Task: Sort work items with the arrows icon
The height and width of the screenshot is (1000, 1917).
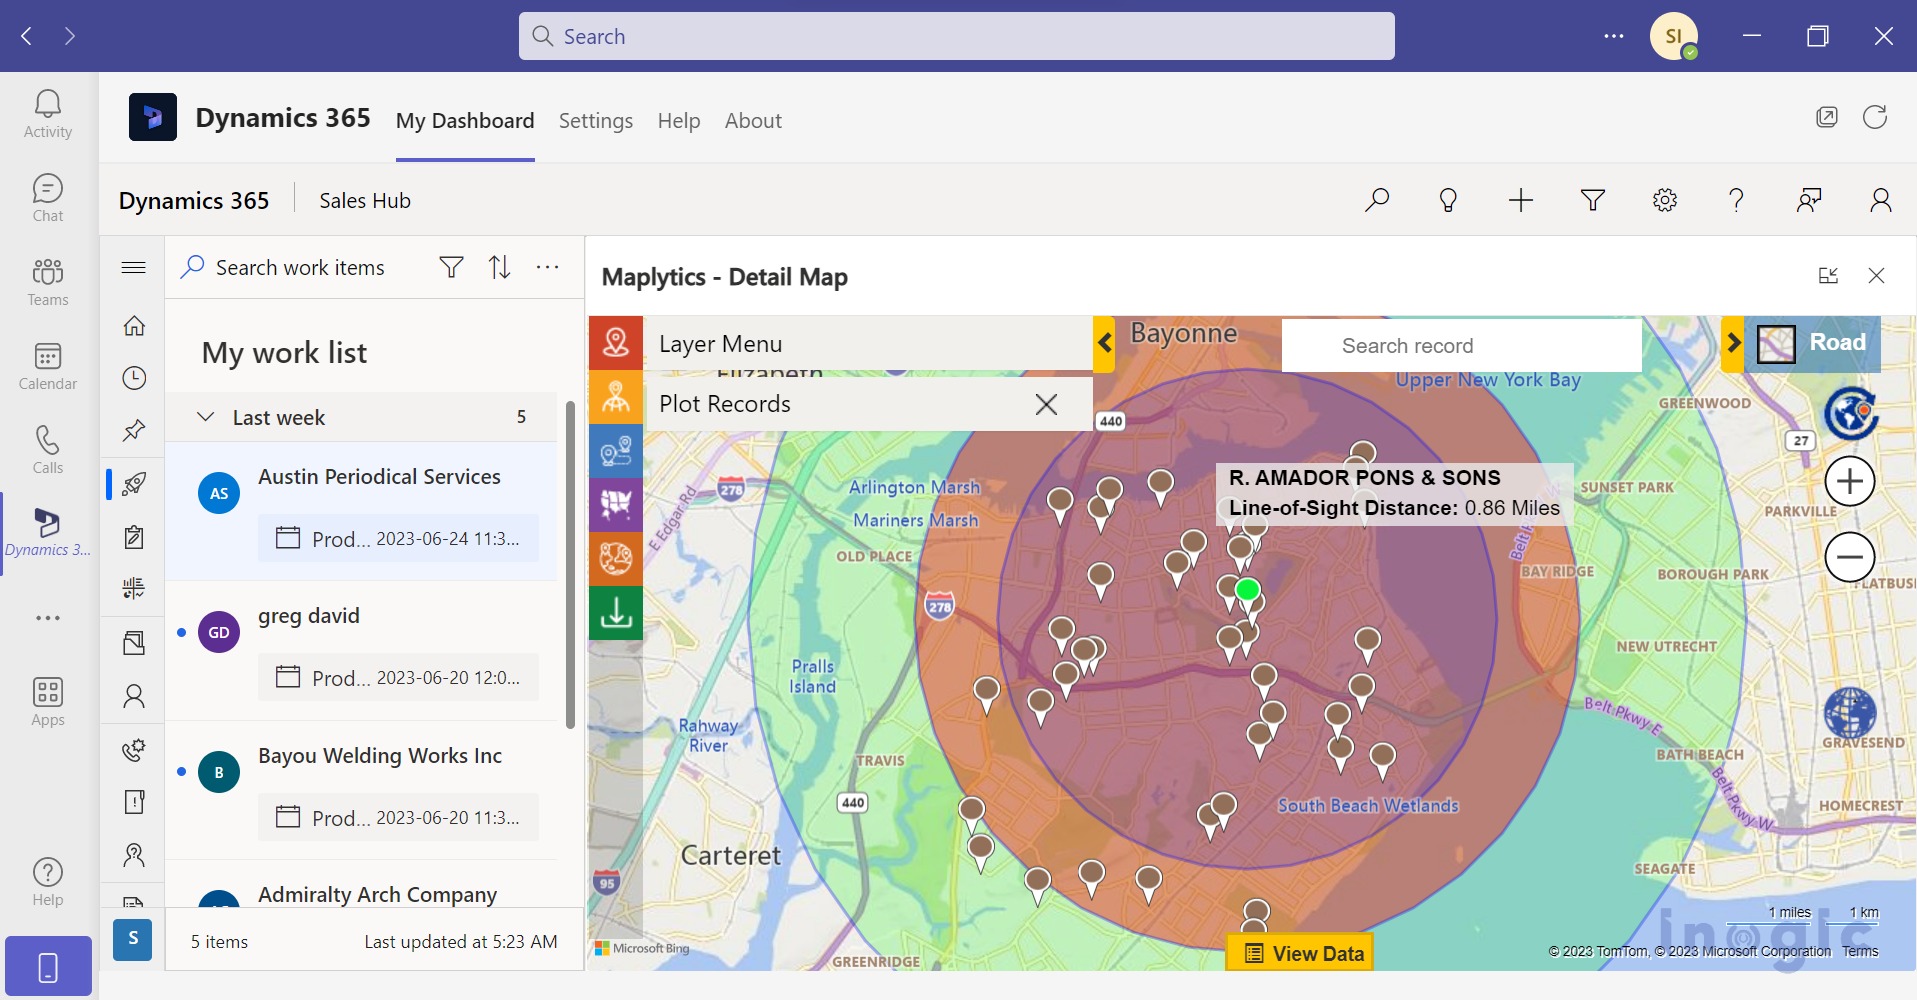Action: click(x=499, y=267)
